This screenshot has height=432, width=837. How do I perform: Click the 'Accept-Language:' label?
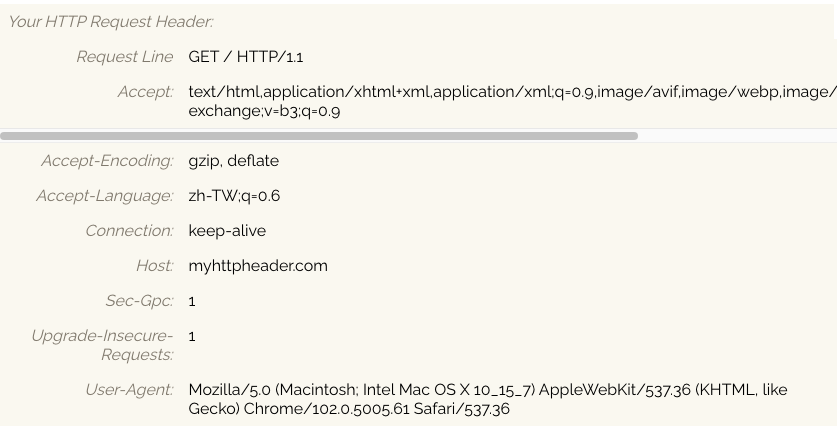105,196
